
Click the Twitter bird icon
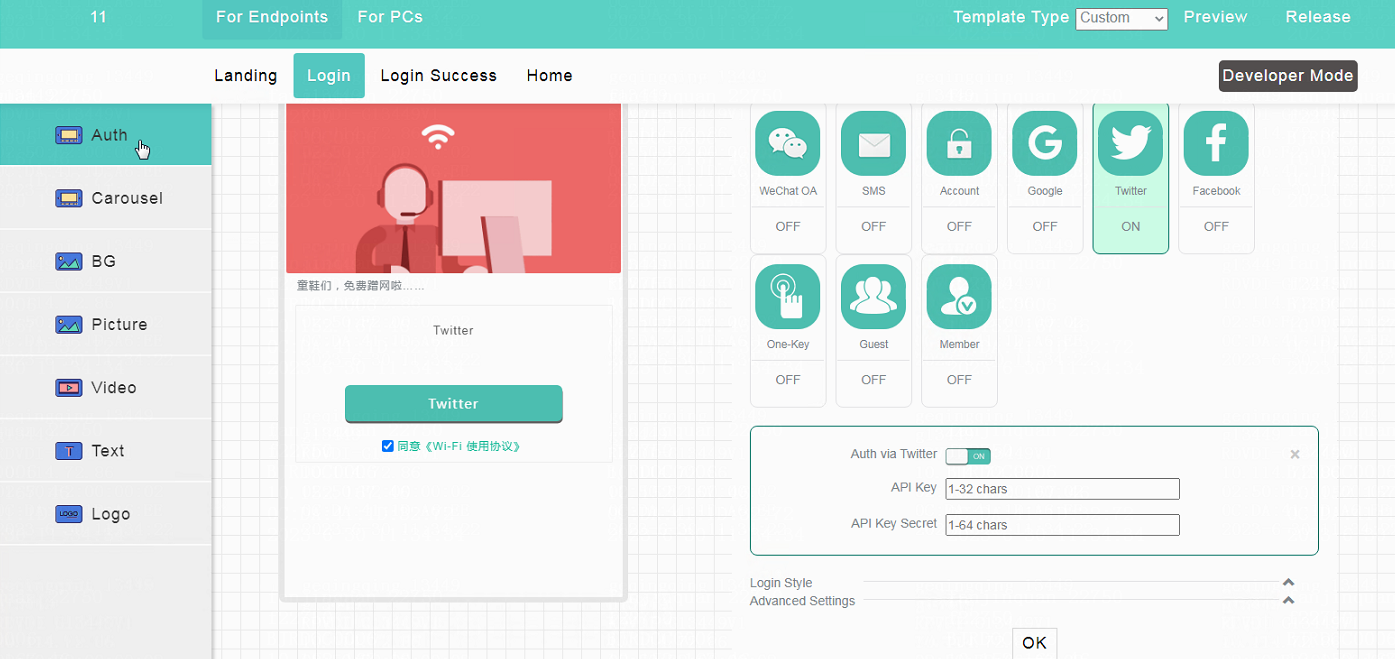click(x=1131, y=143)
